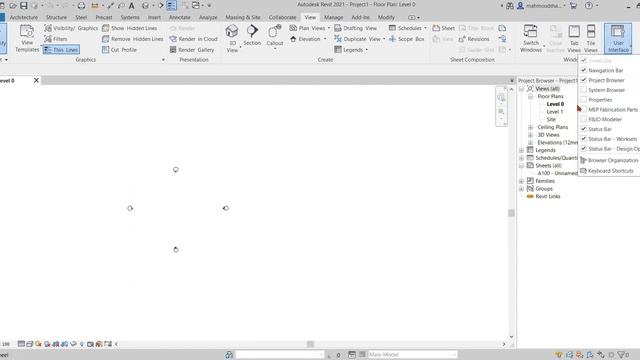640x360 pixels.
Task: Toggle Thin Lines display
Action: [61, 50]
